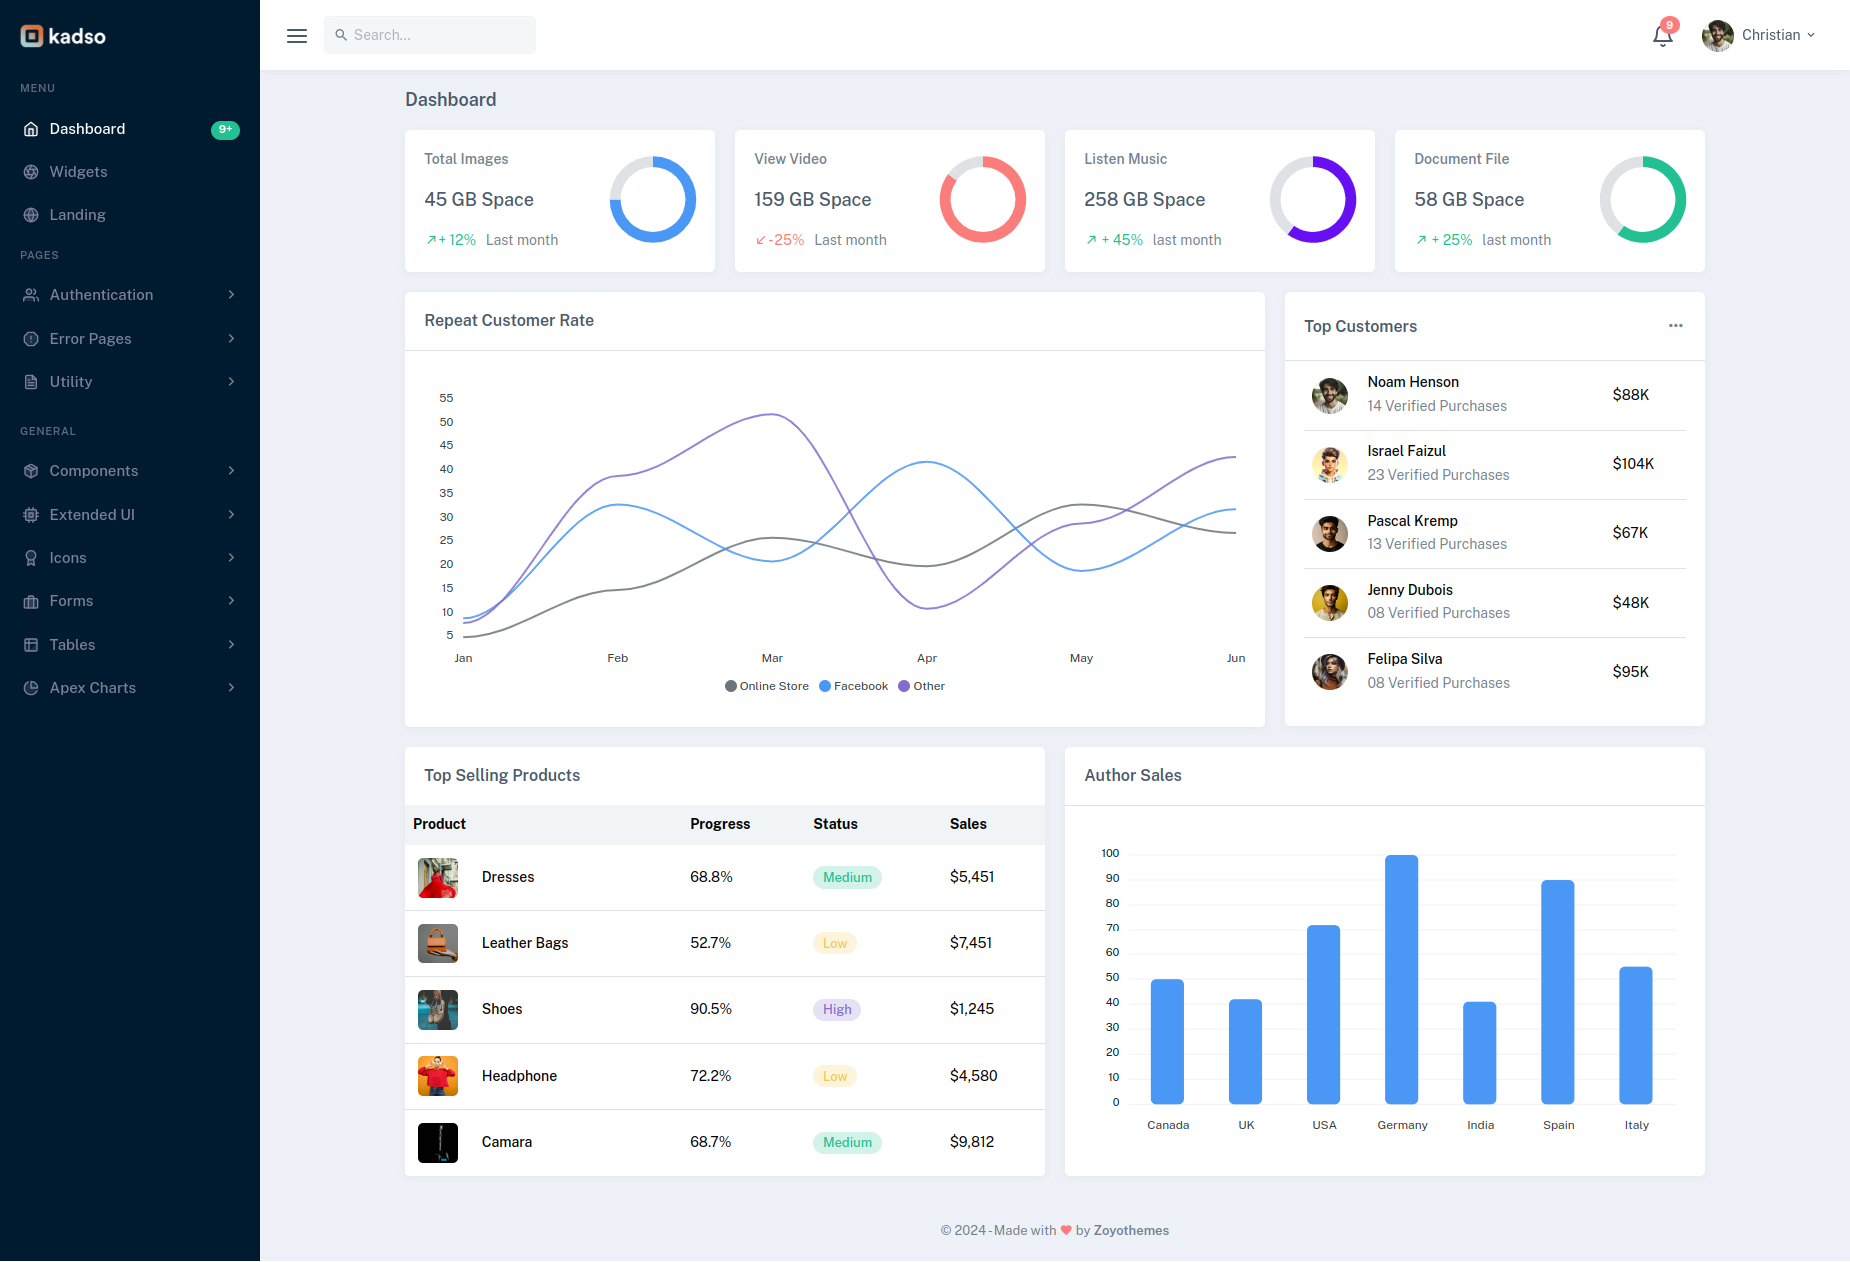The image size is (1850, 1262).
Task: Open Top Customers more options button
Action: click(x=1676, y=326)
